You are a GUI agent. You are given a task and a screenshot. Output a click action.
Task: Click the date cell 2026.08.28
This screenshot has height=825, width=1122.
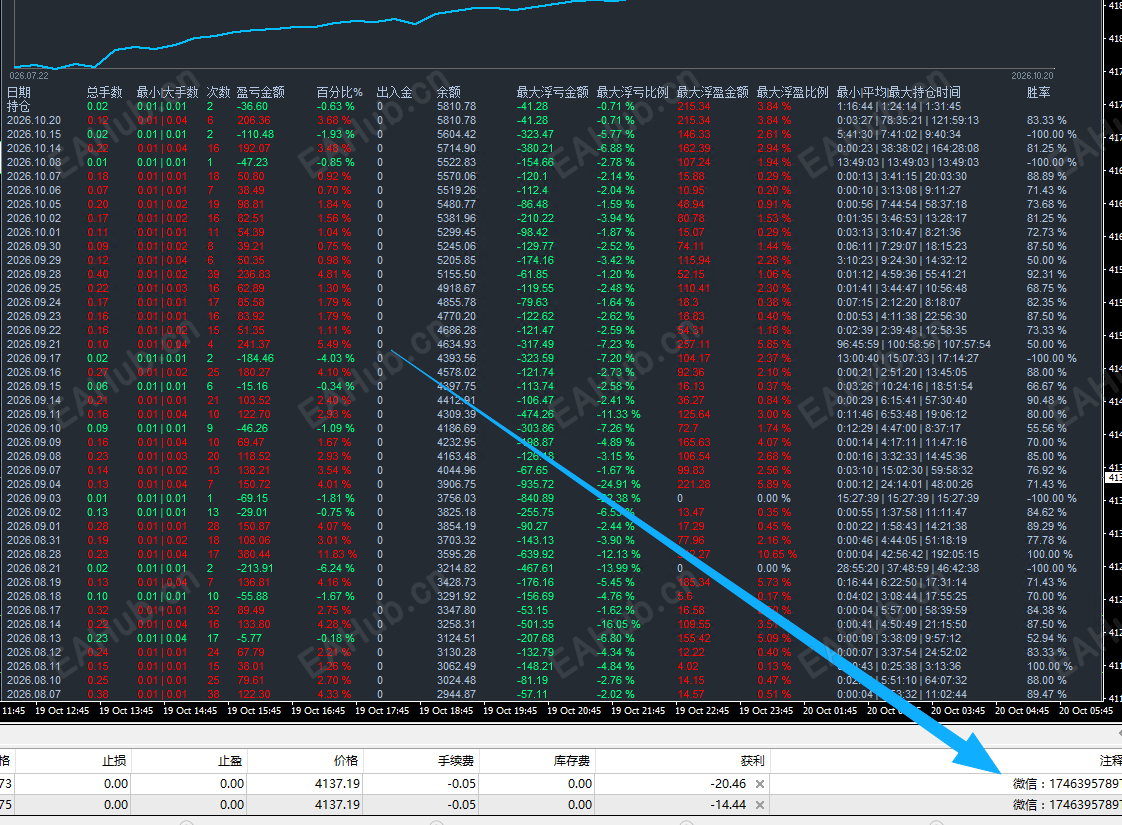34,555
